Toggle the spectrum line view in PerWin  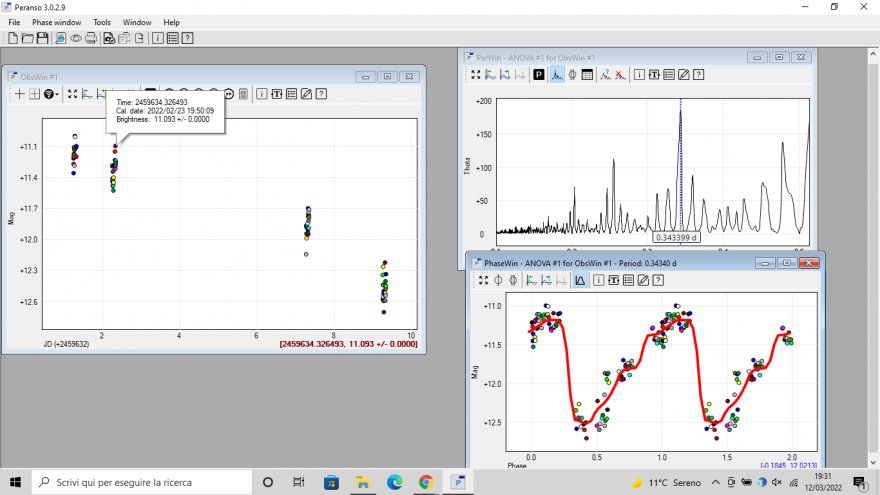click(x=555, y=74)
